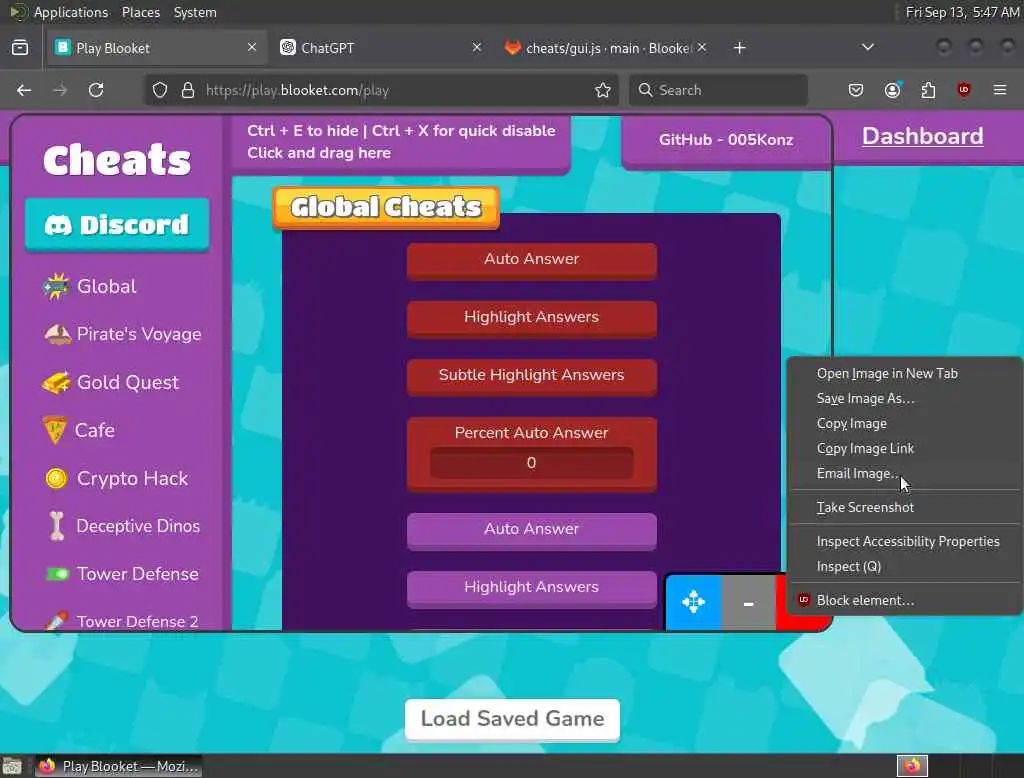The height and width of the screenshot is (778, 1024).
Task: Choose Save Image As from context menu
Action: point(904,398)
